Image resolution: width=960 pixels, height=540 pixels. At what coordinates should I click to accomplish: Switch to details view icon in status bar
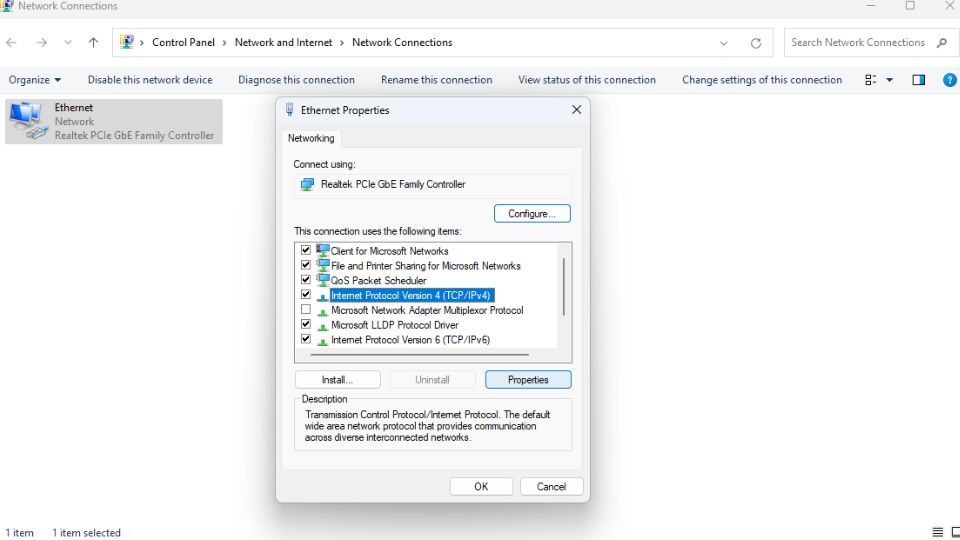pyautogui.click(x=937, y=532)
